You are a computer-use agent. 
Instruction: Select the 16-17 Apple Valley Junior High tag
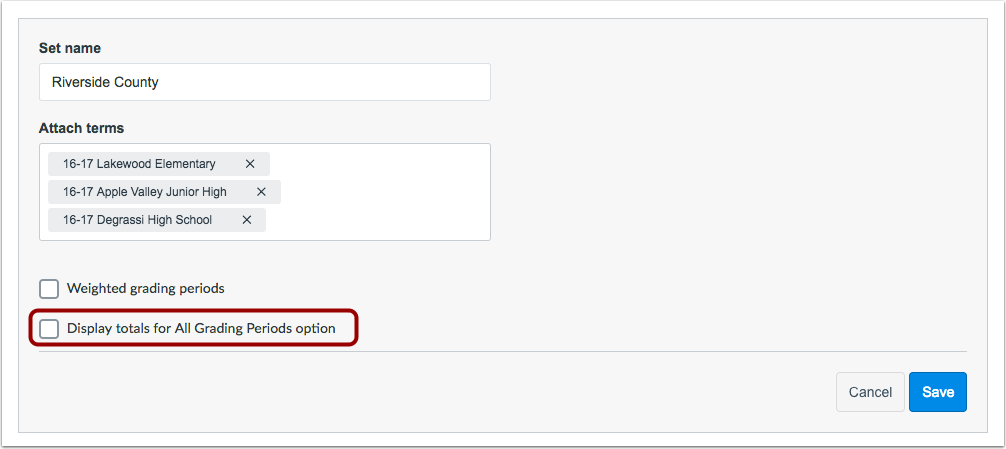[144, 192]
